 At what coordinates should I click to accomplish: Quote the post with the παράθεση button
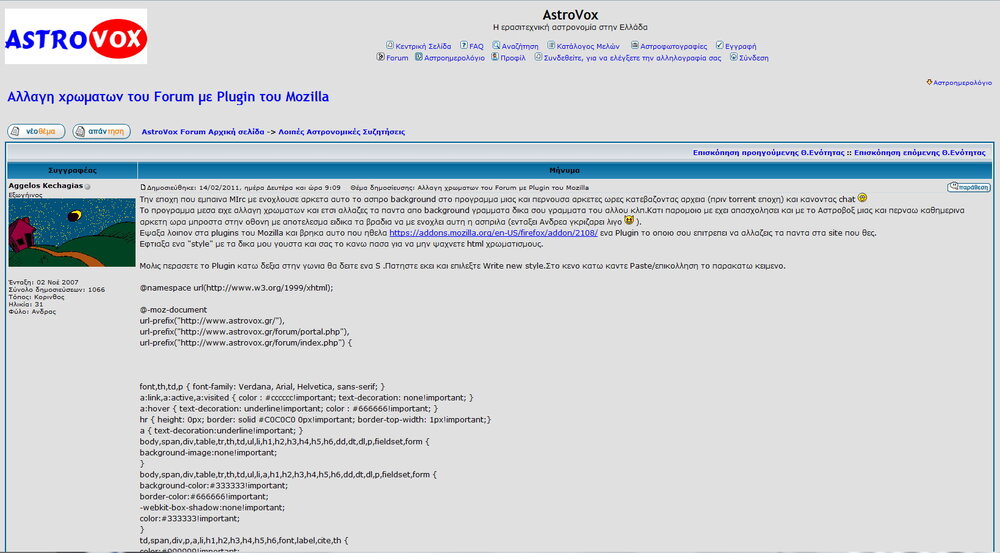(x=968, y=187)
